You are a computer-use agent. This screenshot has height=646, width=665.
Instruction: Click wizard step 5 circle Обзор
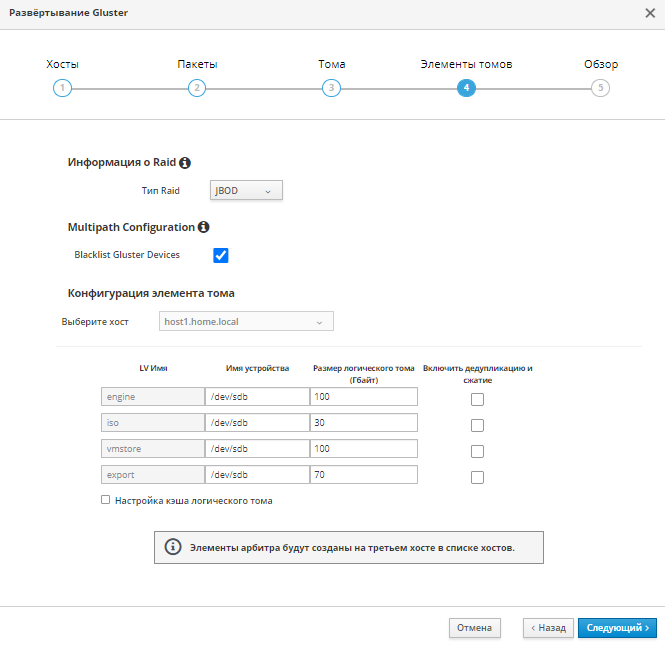click(x=600, y=88)
